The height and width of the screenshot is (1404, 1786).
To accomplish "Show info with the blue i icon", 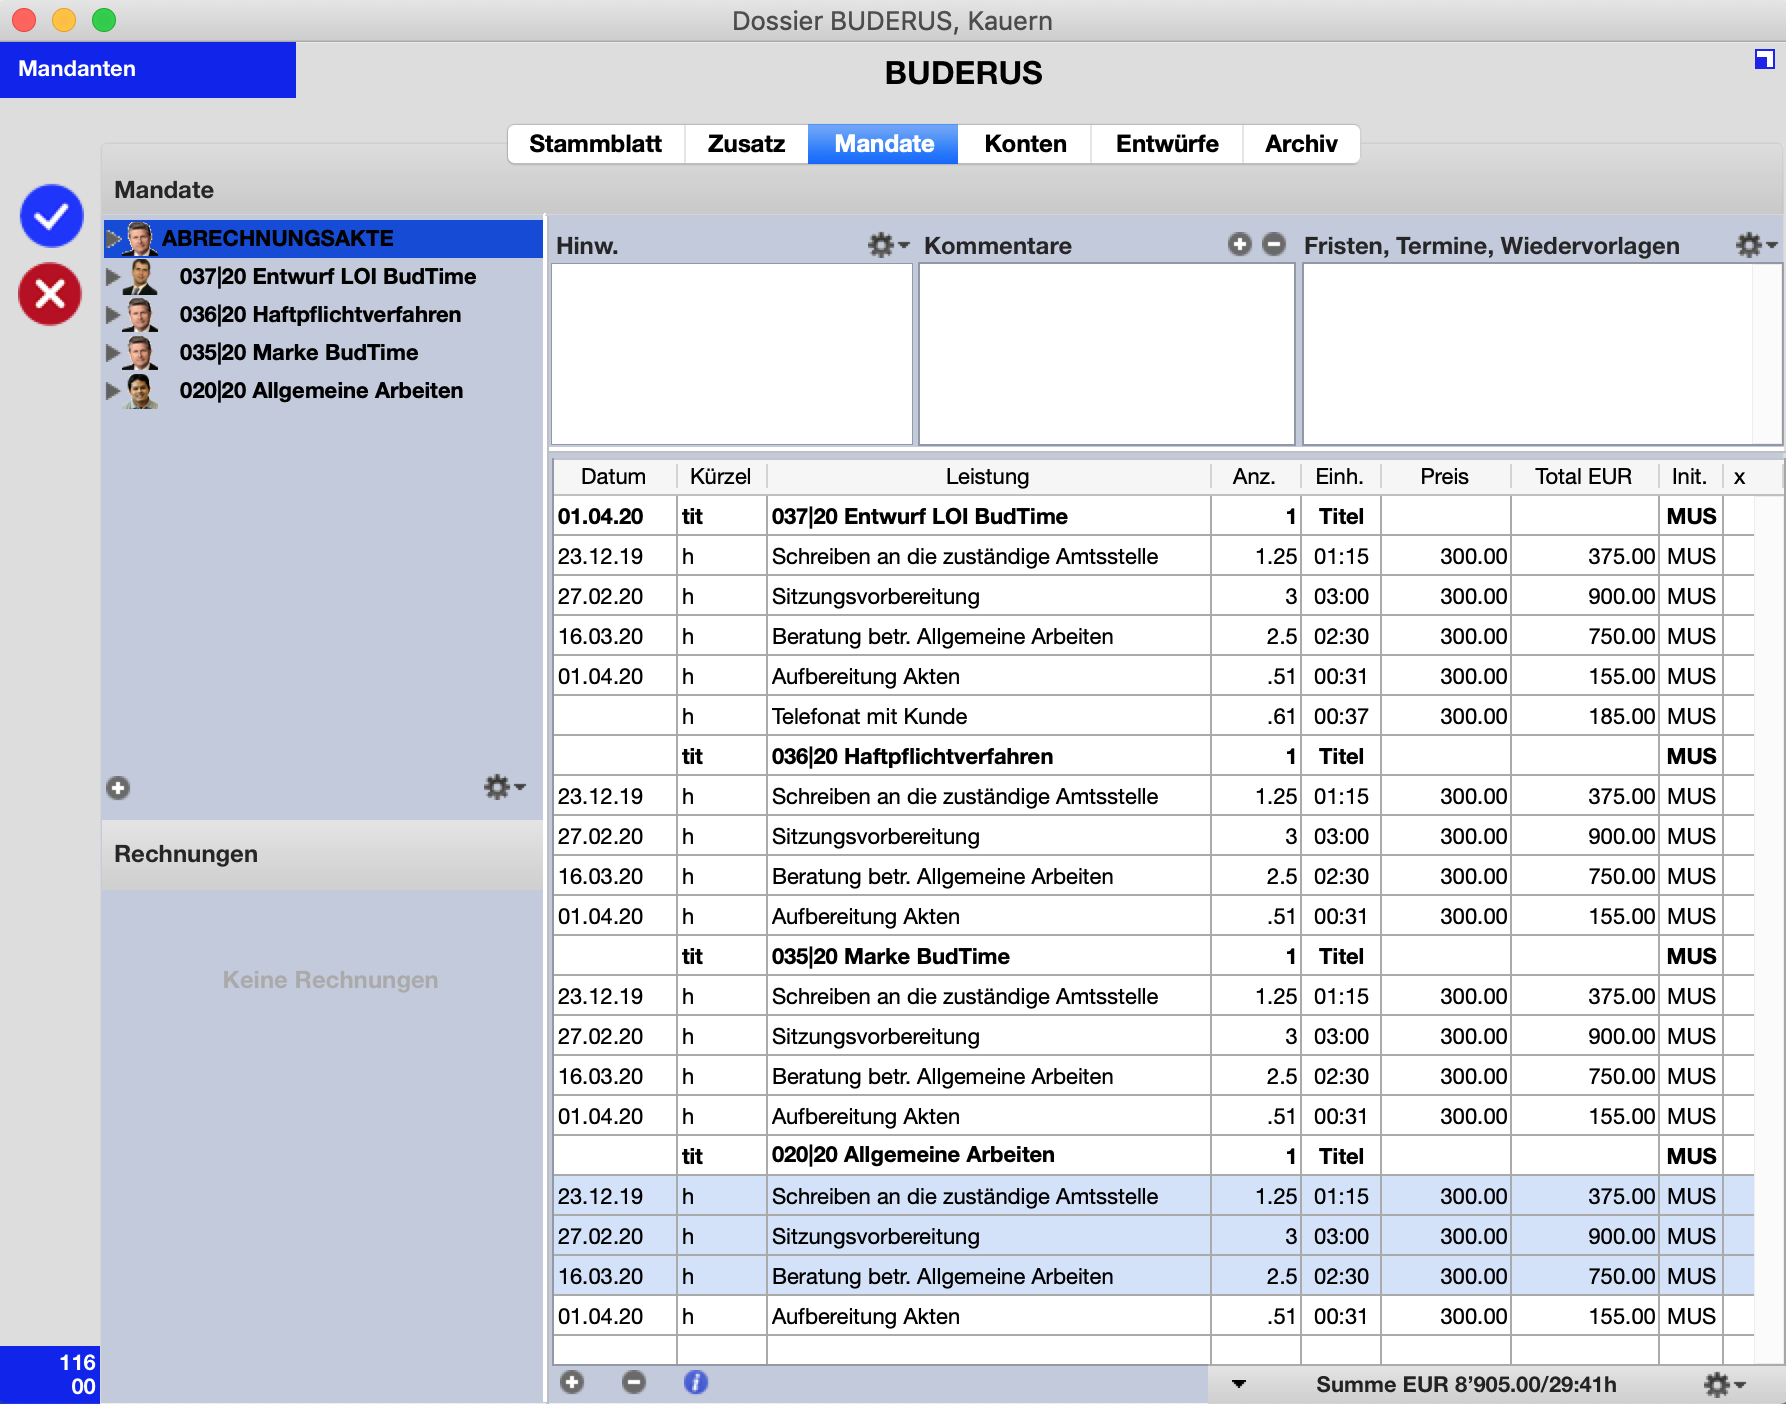I will pos(696,1382).
